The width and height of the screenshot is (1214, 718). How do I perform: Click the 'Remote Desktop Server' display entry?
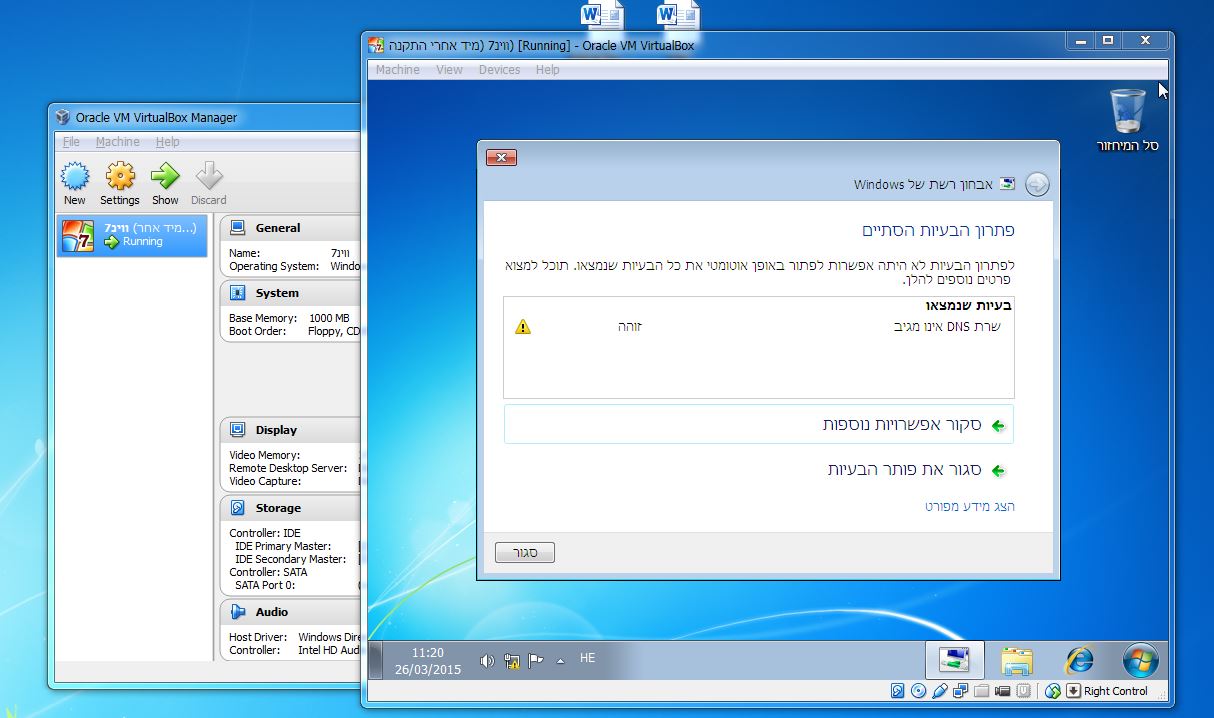tap(288, 468)
